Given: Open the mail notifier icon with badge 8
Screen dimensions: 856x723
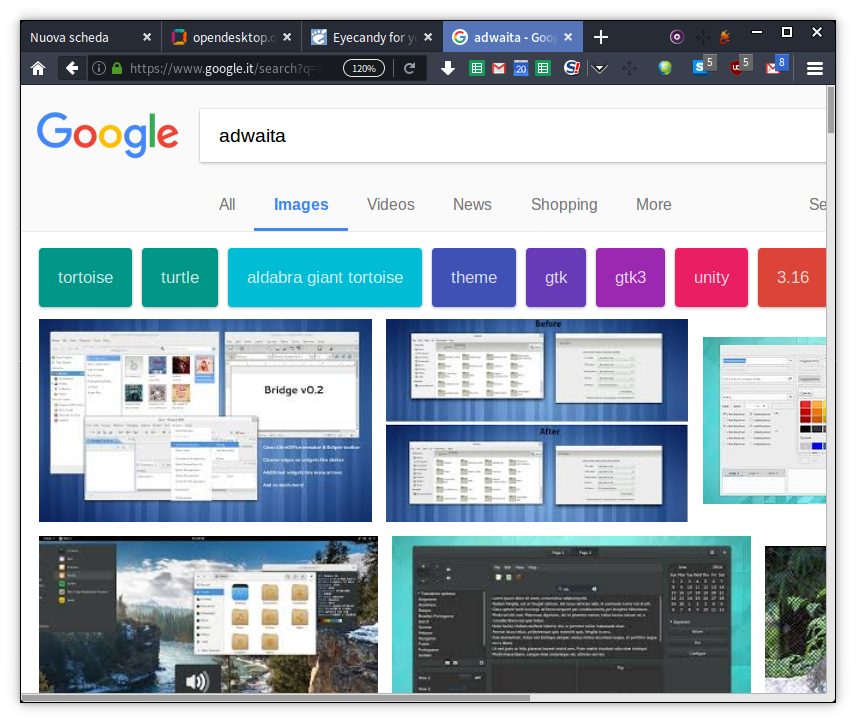Looking at the screenshot, I should point(776,66).
